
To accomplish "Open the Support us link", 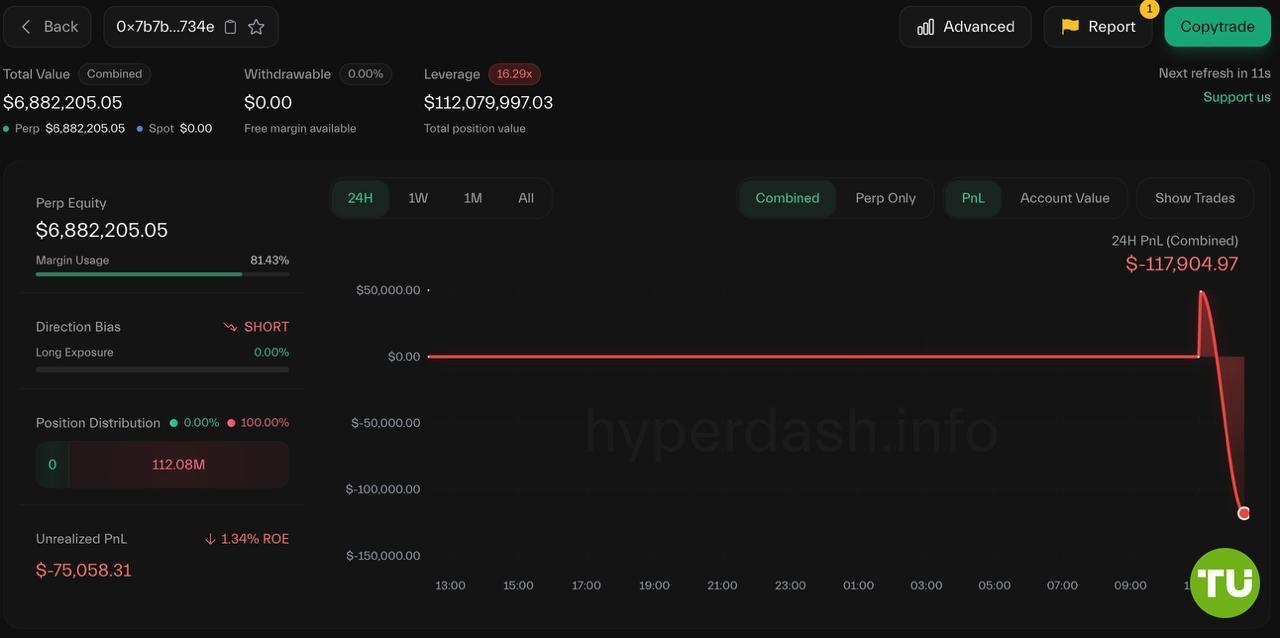I will point(1236,97).
